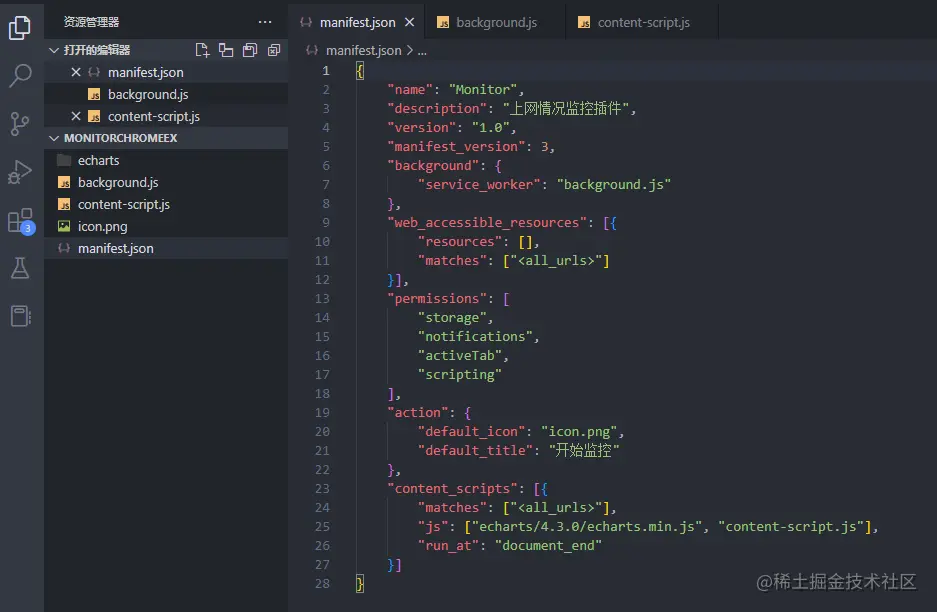
Task: Close the manifest.json editor tab
Action: (x=409, y=22)
